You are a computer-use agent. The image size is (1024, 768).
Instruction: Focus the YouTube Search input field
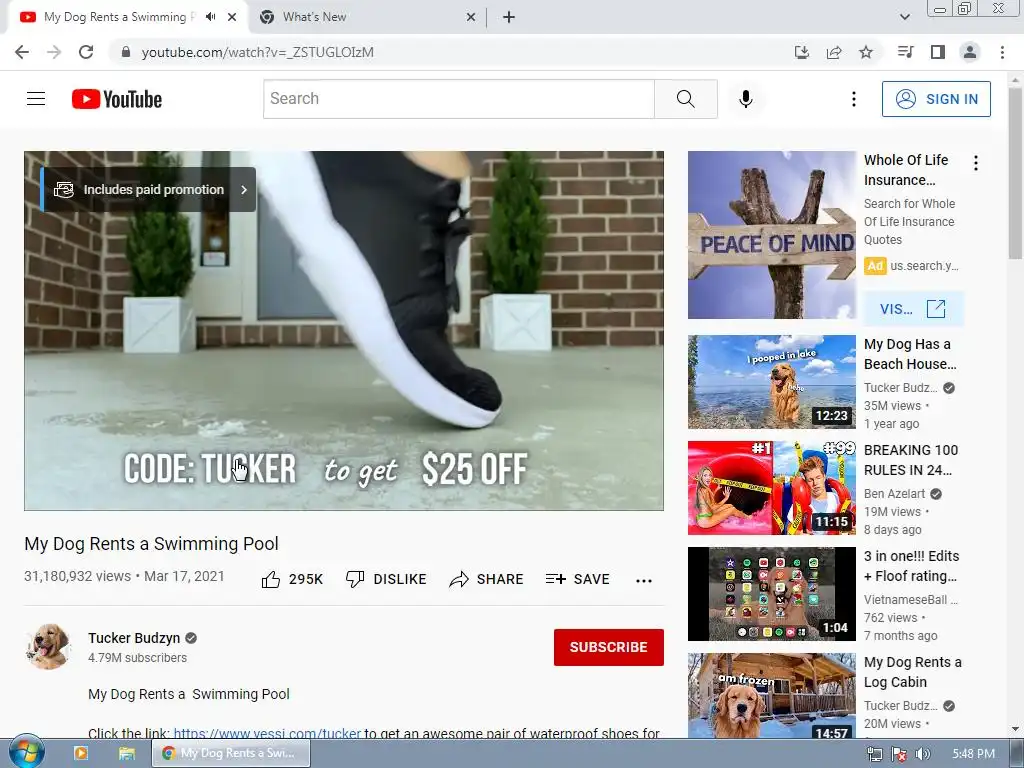[x=458, y=99]
